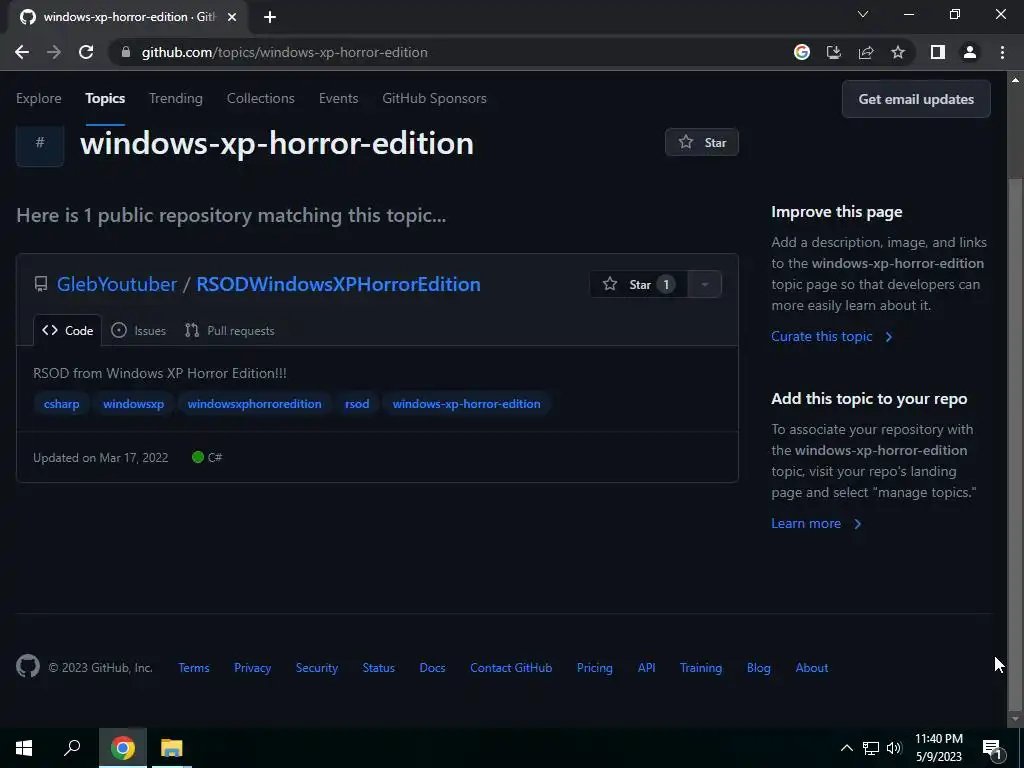1024x768 pixels.
Task: Open the Pricing footer link
Action: [x=595, y=667]
